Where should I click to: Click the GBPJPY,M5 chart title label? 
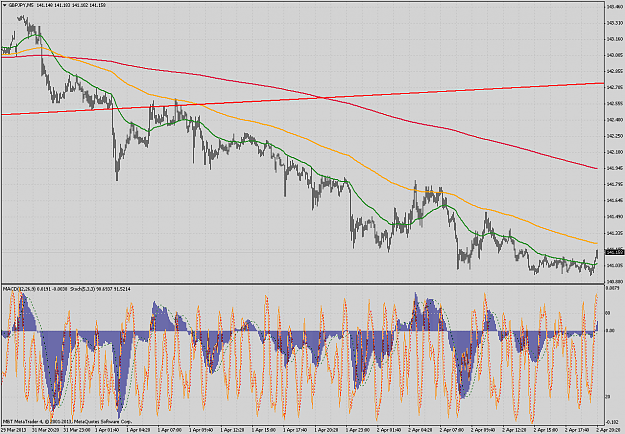tap(21, 5)
